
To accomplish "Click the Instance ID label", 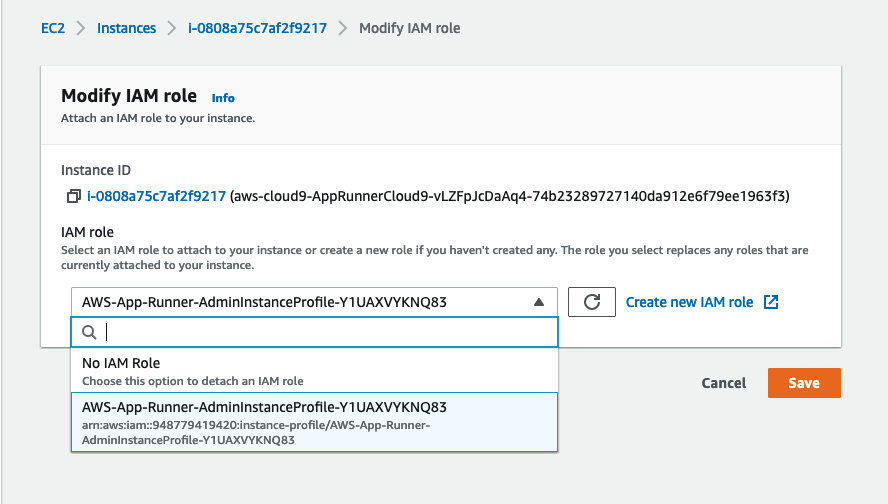I will 96,170.
